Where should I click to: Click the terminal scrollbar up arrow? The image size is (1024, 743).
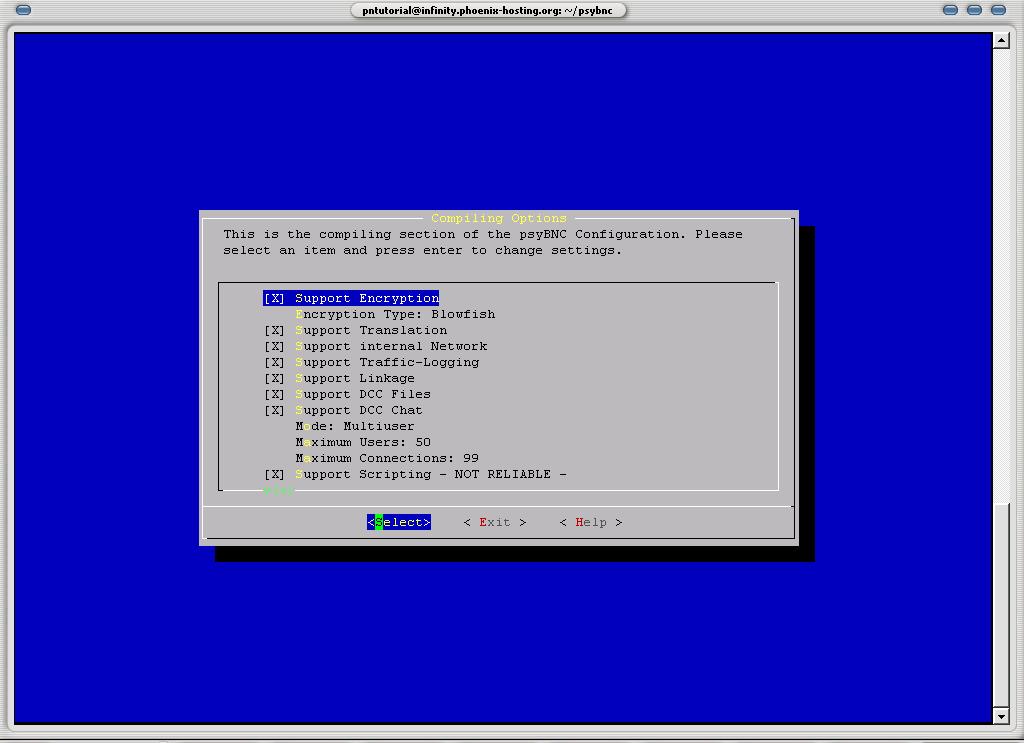point(1001,40)
